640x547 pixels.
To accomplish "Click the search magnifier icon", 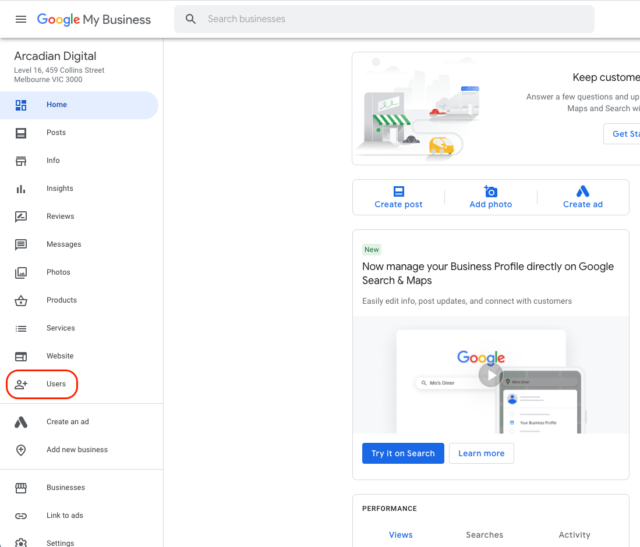I will point(191,19).
